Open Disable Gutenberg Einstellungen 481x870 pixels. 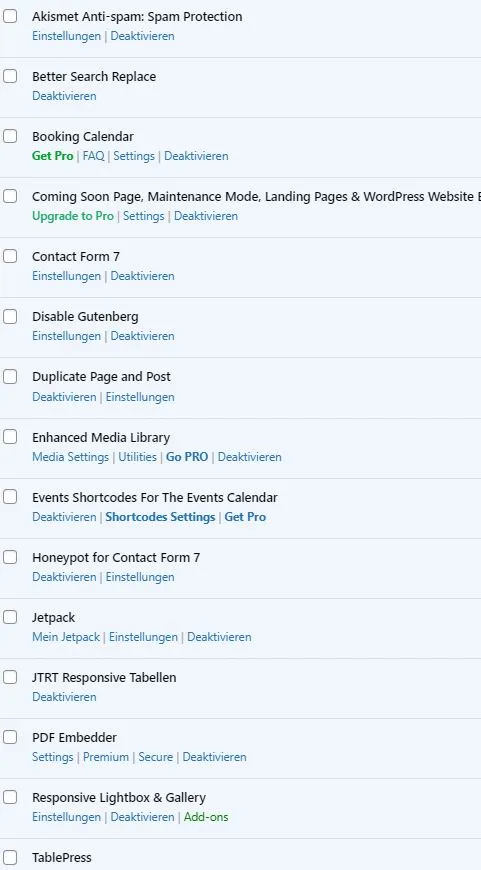[67, 336]
